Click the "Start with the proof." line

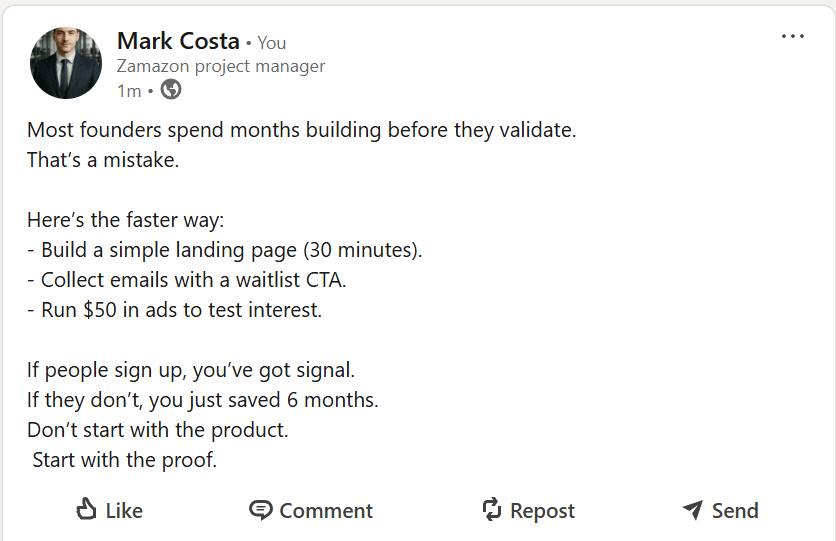(x=124, y=461)
